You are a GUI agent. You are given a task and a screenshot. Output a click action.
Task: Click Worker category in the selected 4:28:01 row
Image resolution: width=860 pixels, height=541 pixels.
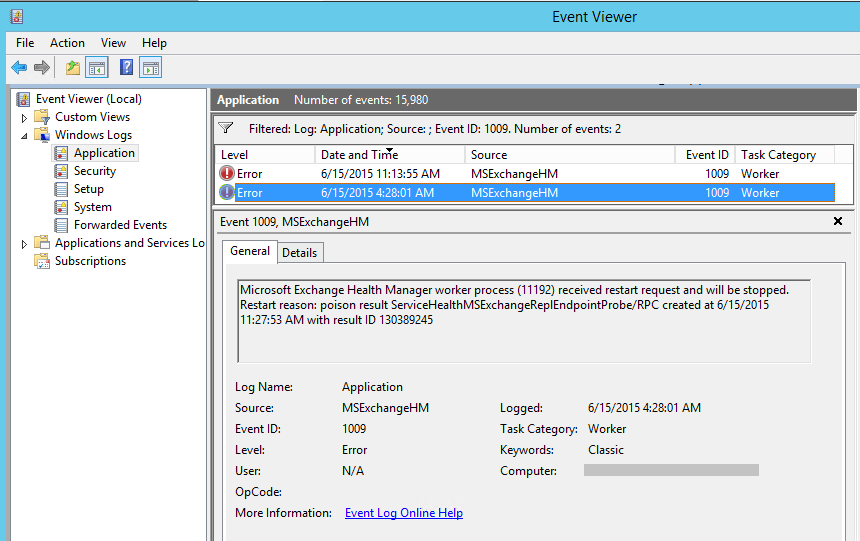(760, 193)
